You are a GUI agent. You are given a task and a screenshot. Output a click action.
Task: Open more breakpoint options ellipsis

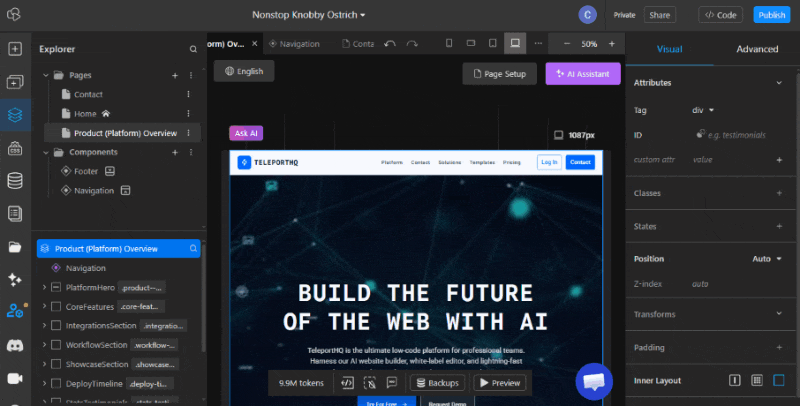(538, 44)
